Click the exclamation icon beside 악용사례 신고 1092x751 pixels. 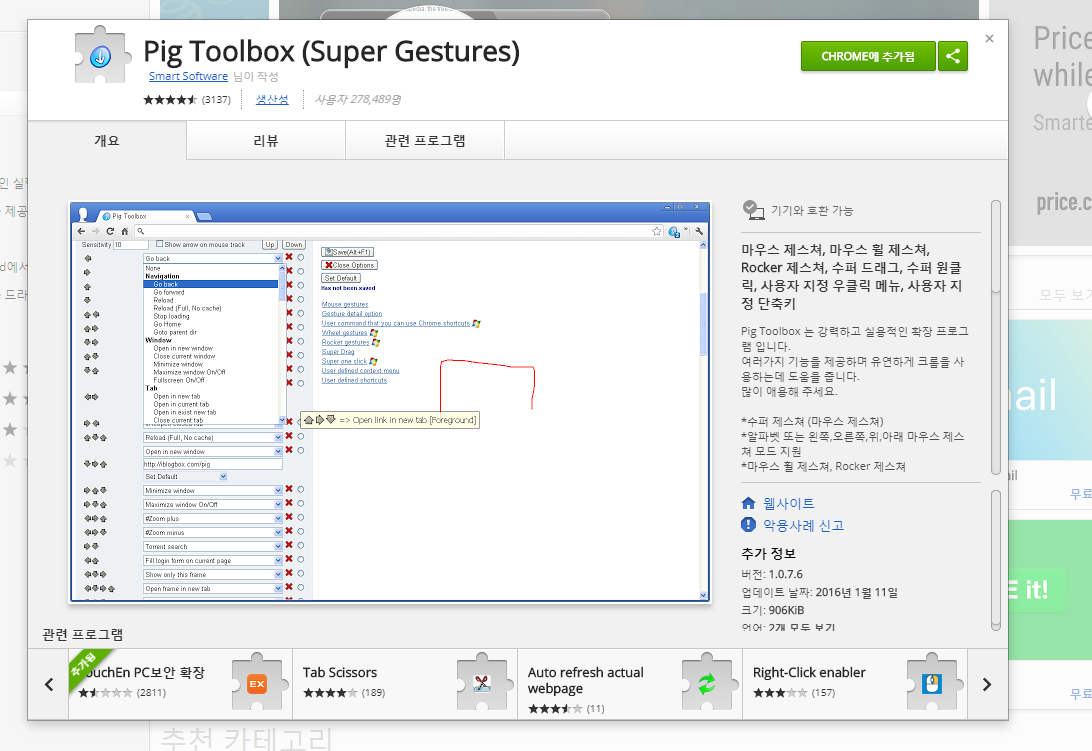(x=749, y=525)
